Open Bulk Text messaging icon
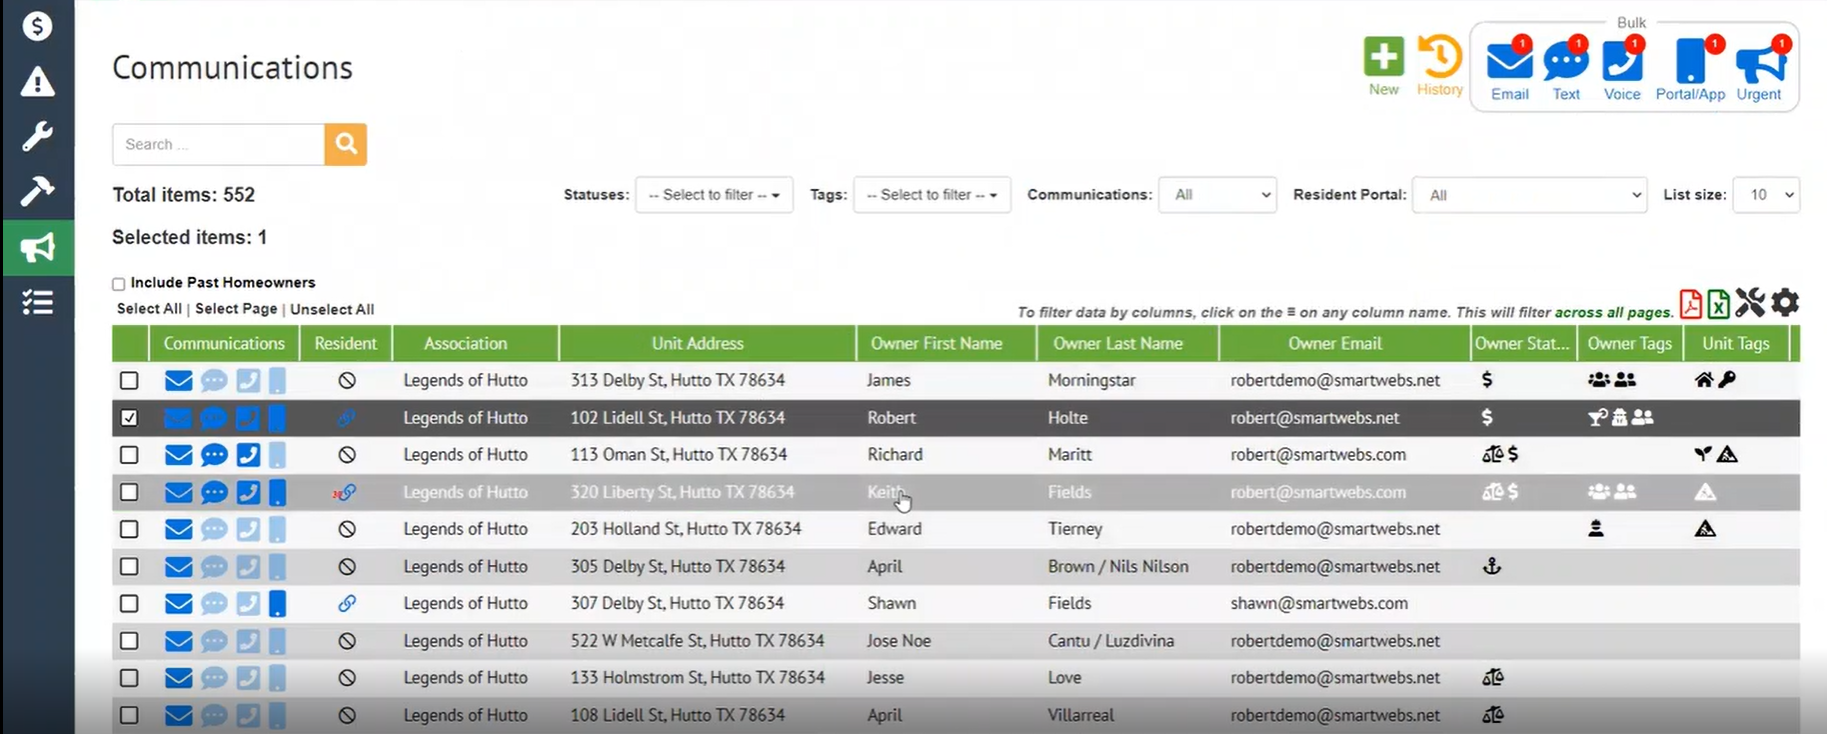The height and width of the screenshot is (734, 1827). [1565, 62]
